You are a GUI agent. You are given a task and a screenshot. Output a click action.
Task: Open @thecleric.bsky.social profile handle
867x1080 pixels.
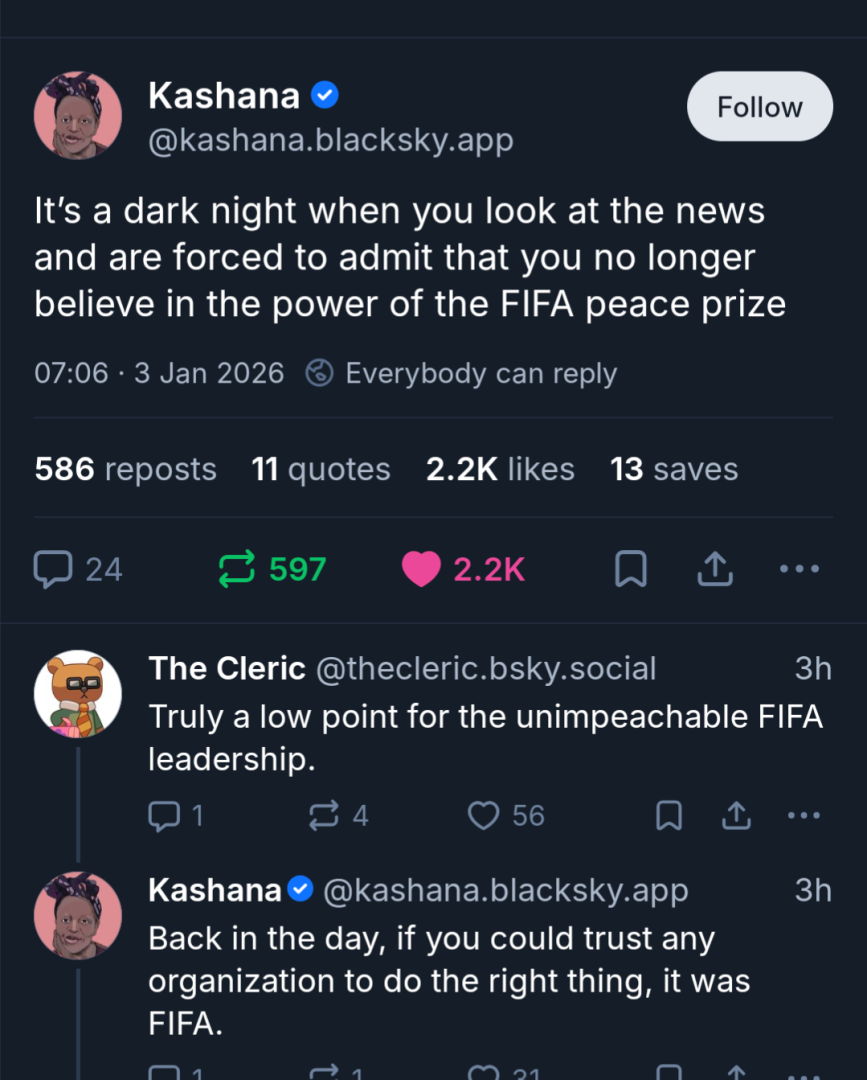486,668
